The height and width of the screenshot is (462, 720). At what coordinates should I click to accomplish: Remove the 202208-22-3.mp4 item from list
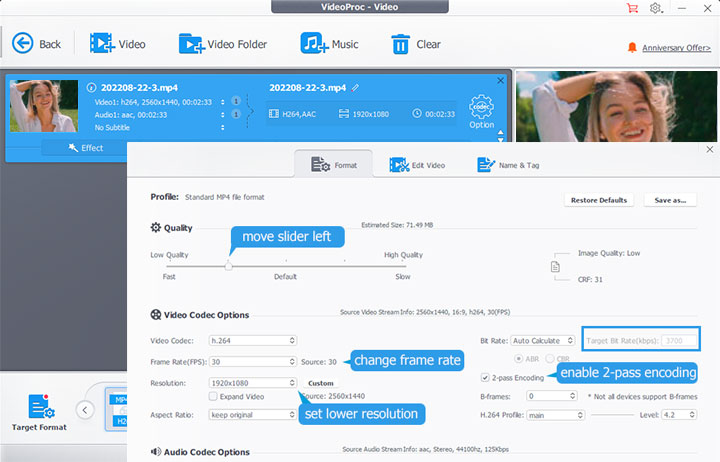coord(501,80)
